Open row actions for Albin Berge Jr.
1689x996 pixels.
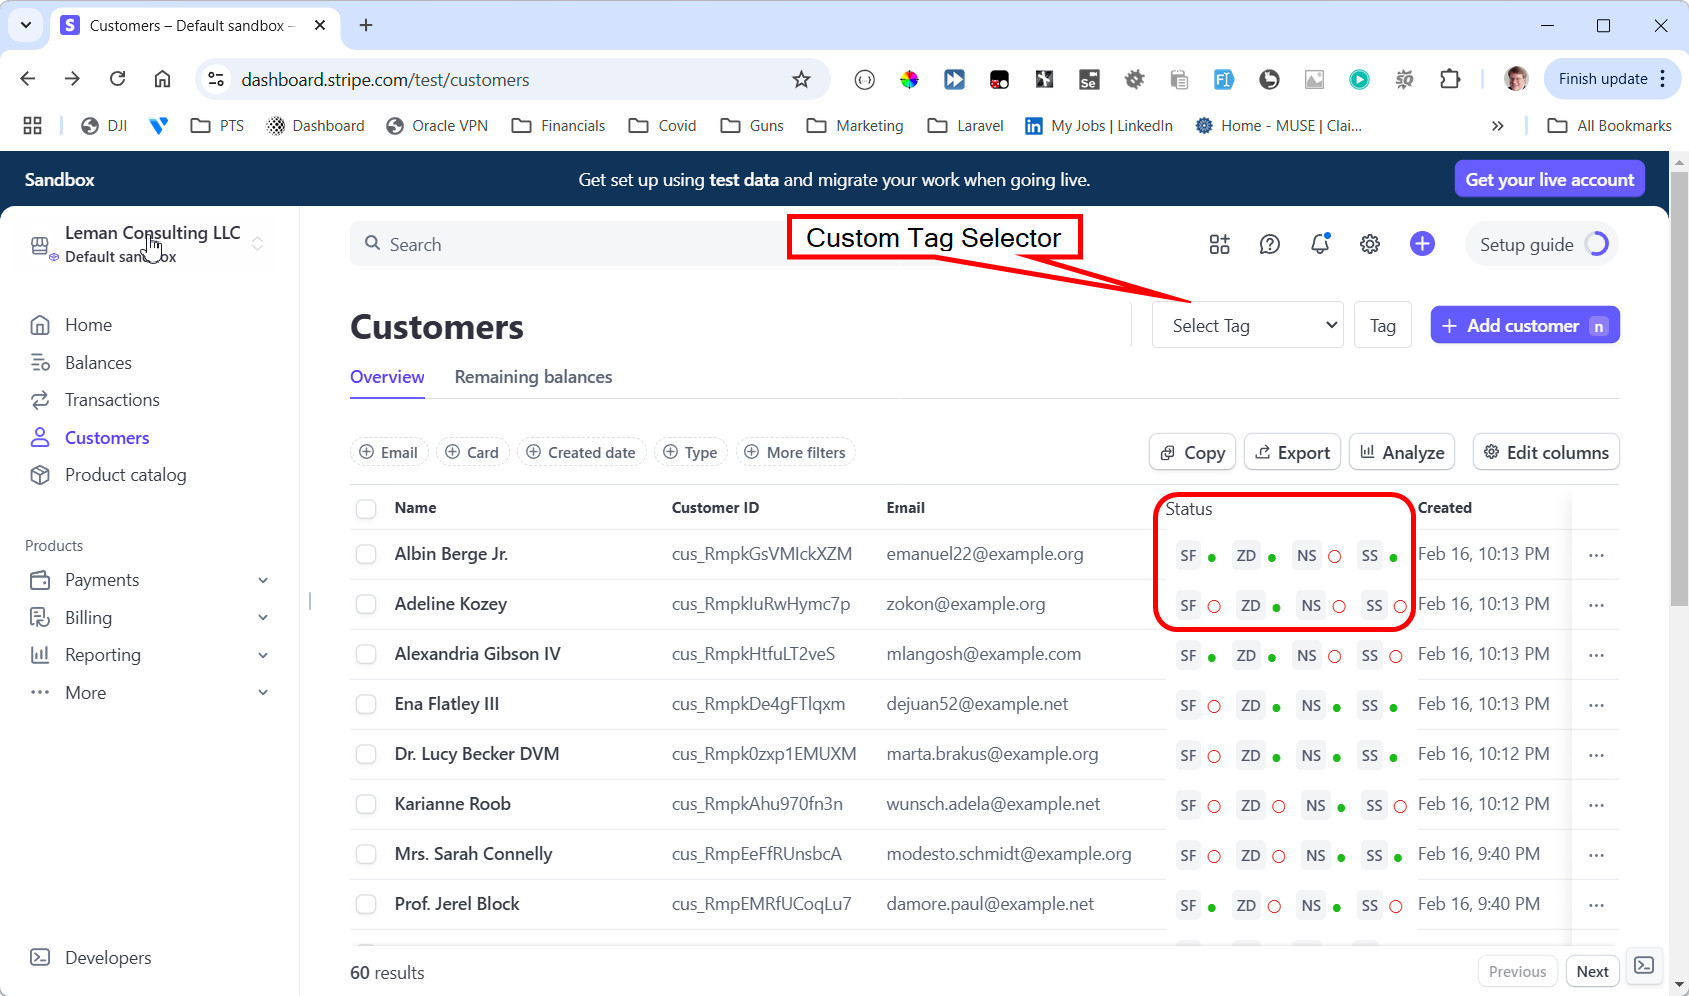pyautogui.click(x=1596, y=555)
